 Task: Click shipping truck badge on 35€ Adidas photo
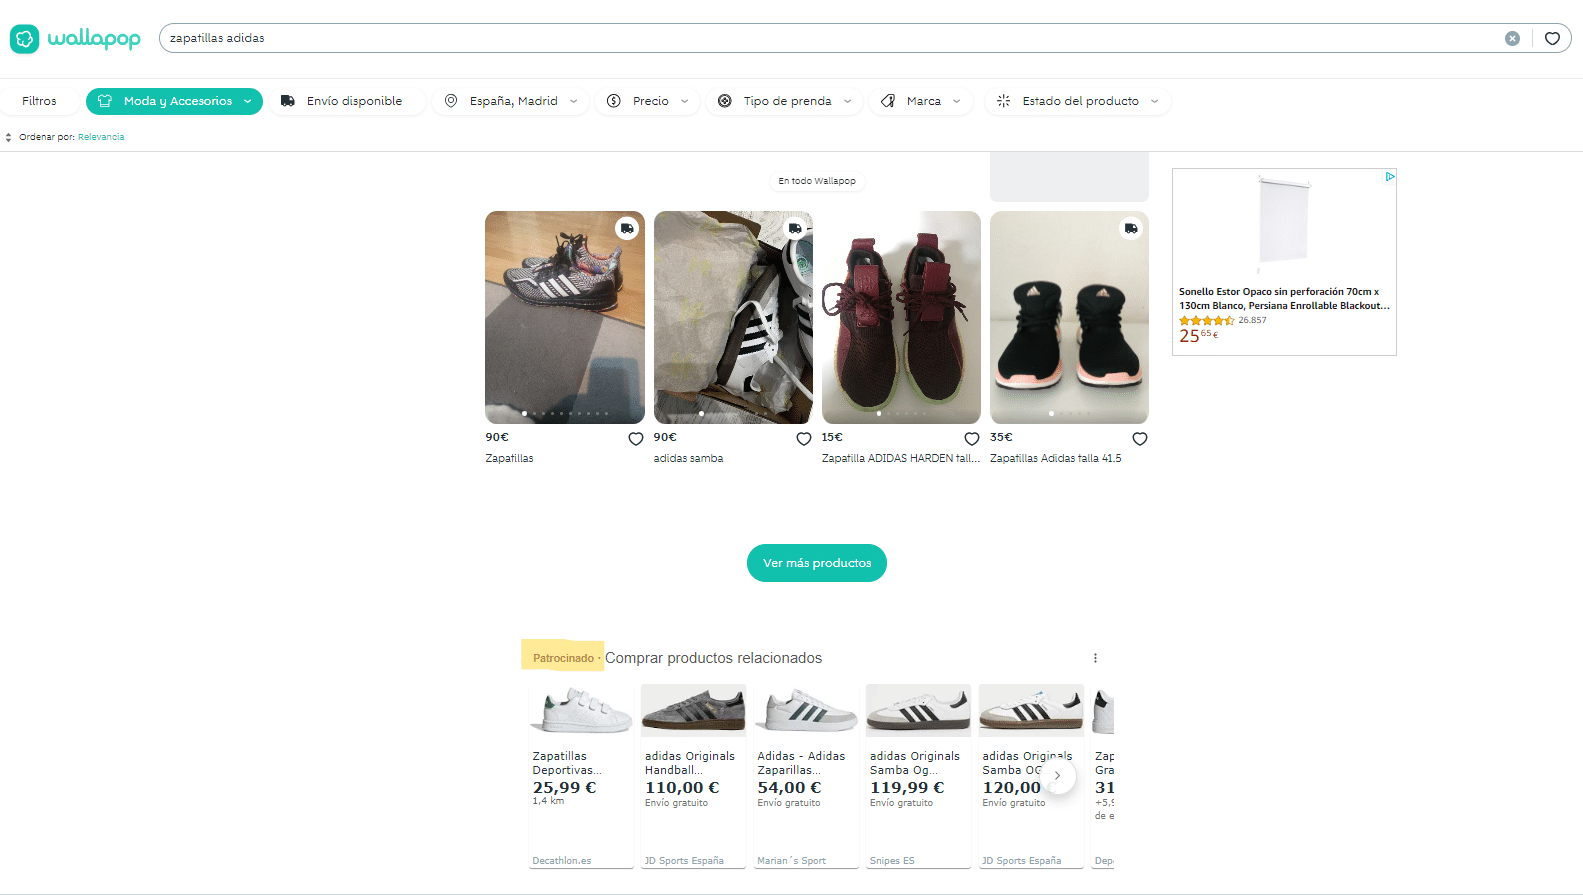click(x=1131, y=228)
